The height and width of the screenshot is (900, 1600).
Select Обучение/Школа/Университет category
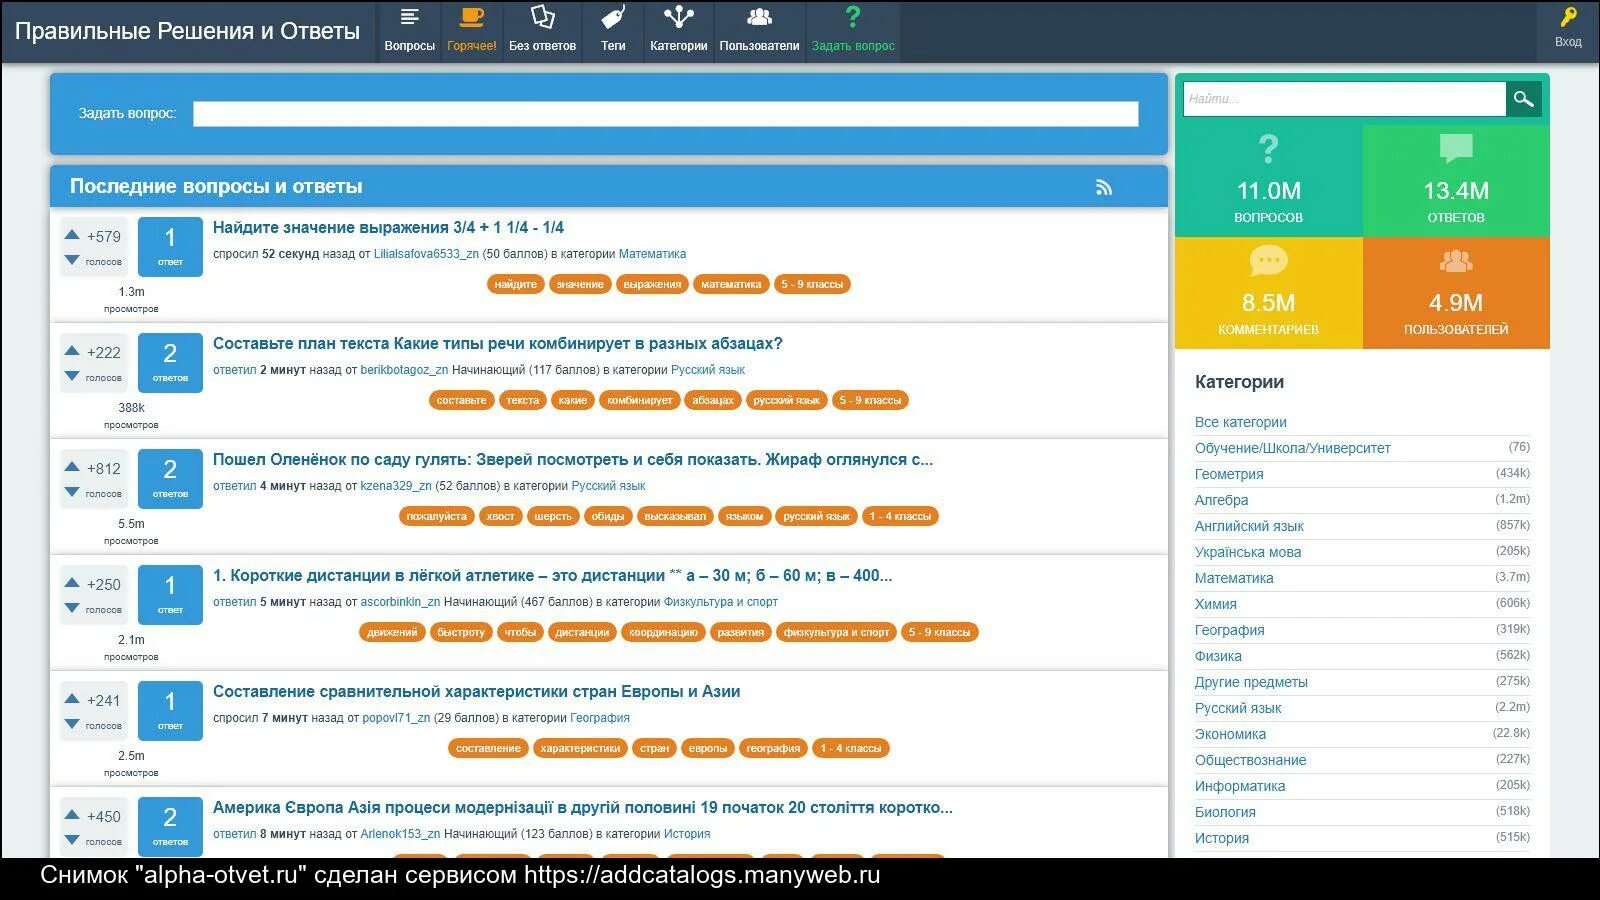[1292, 448]
